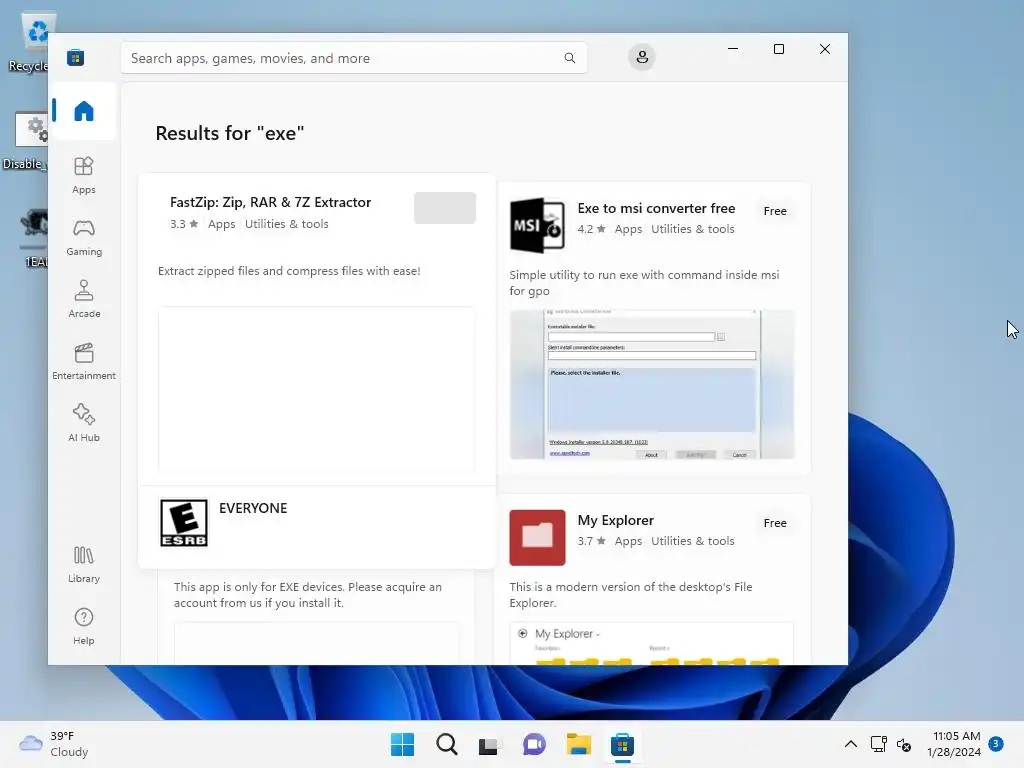This screenshot has width=1024, height=768.
Task: Open the Gaming section
Action: pos(84,237)
